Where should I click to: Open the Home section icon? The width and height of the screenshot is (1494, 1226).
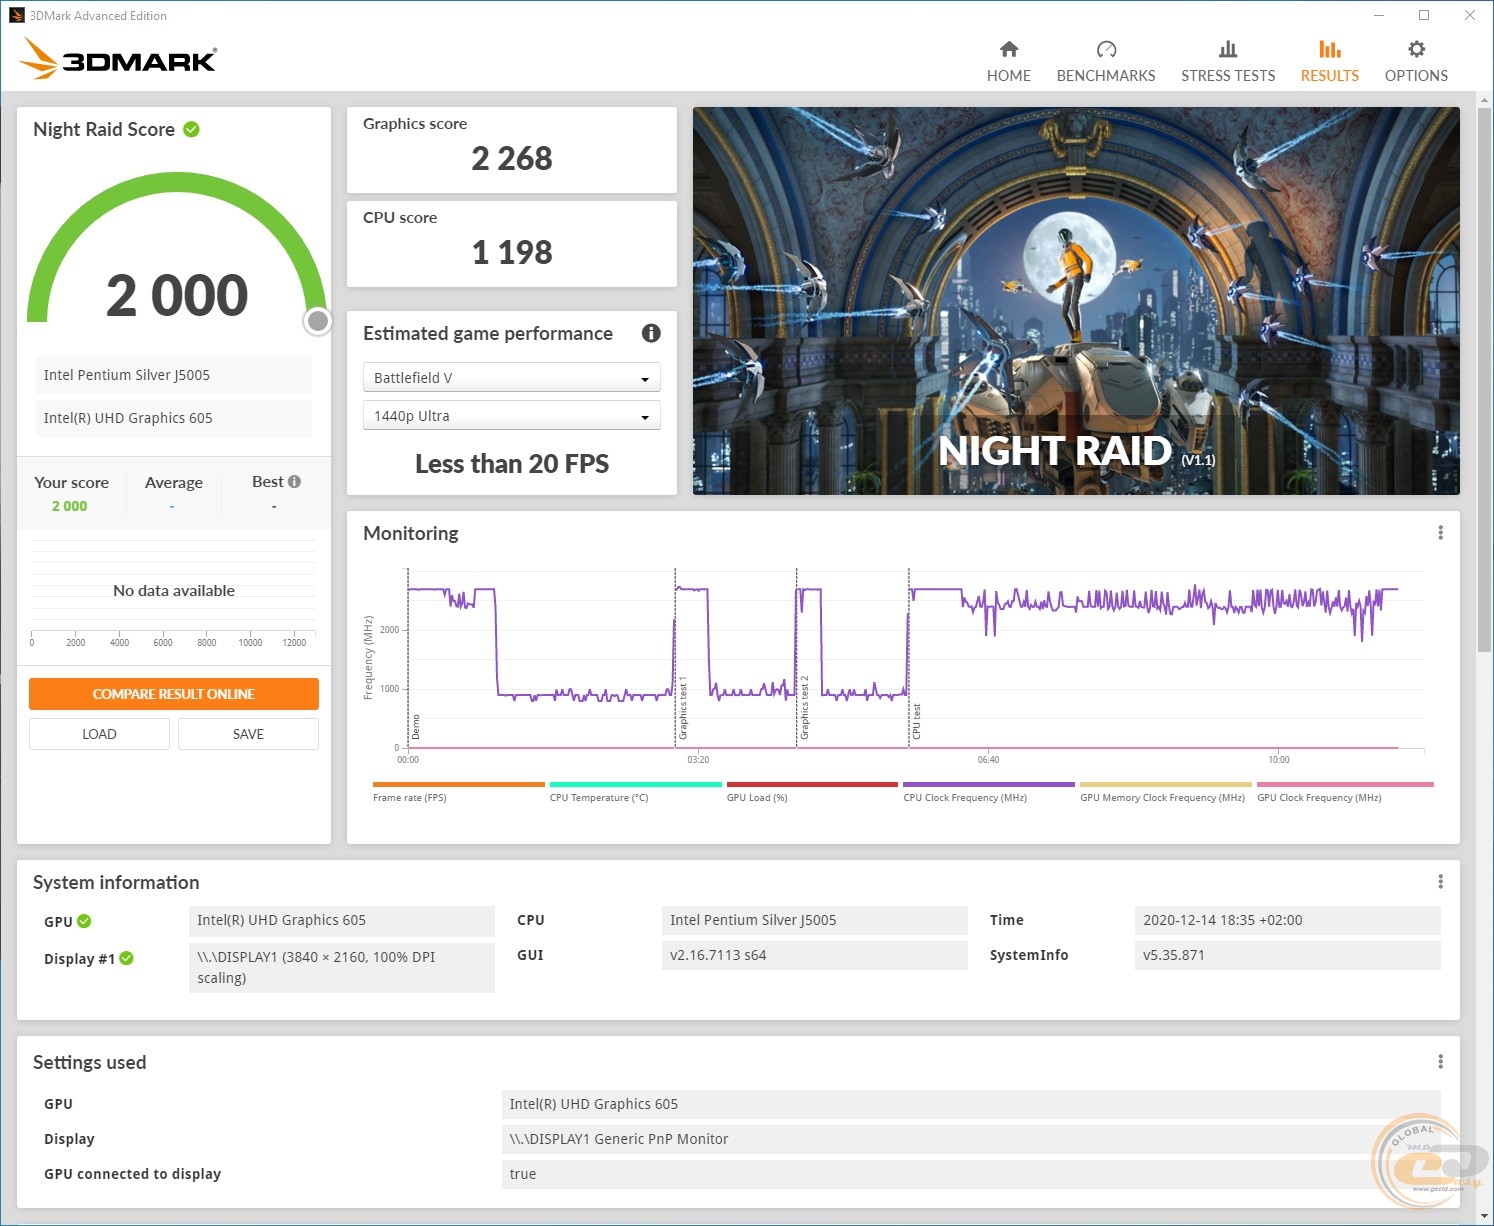pyautogui.click(x=1008, y=50)
